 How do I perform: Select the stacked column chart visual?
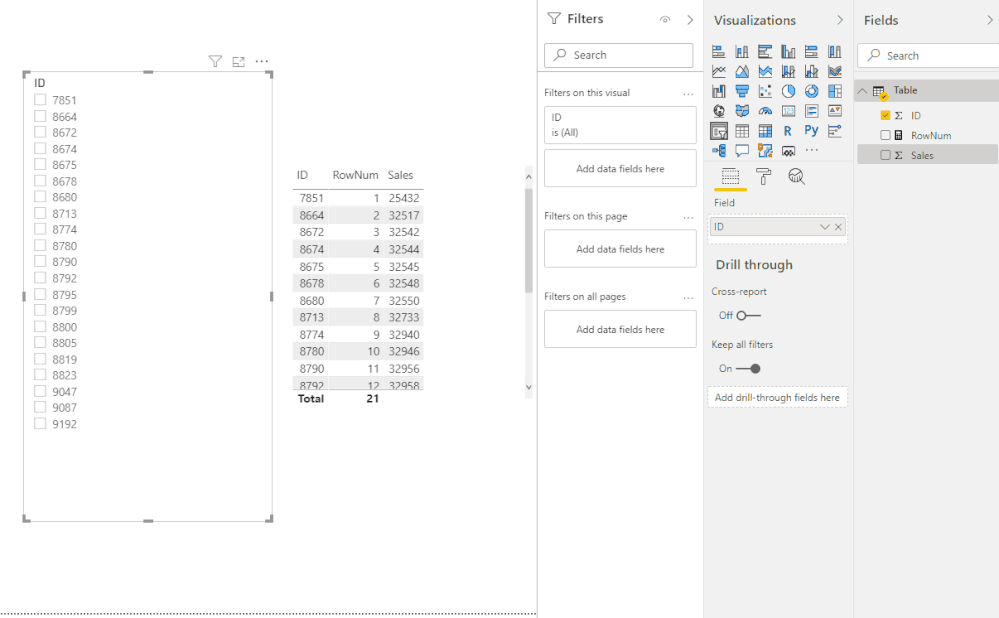pyautogui.click(x=742, y=52)
